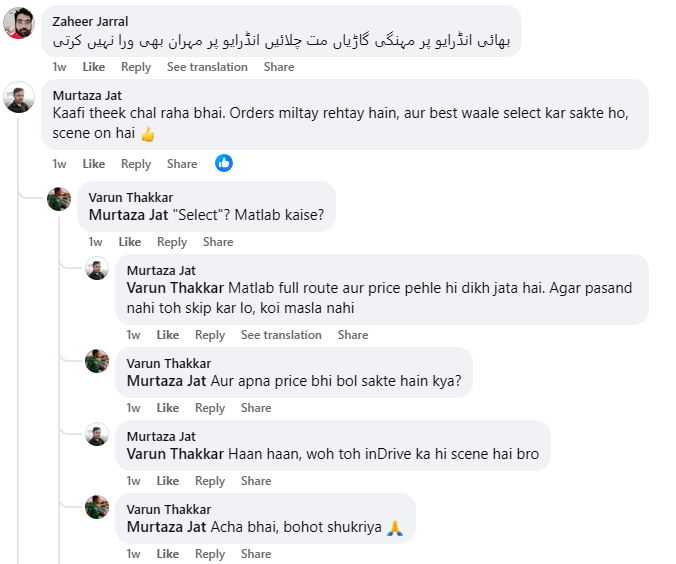
Task: Open Murtaza Jat's top comment avatar
Action: (19, 97)
